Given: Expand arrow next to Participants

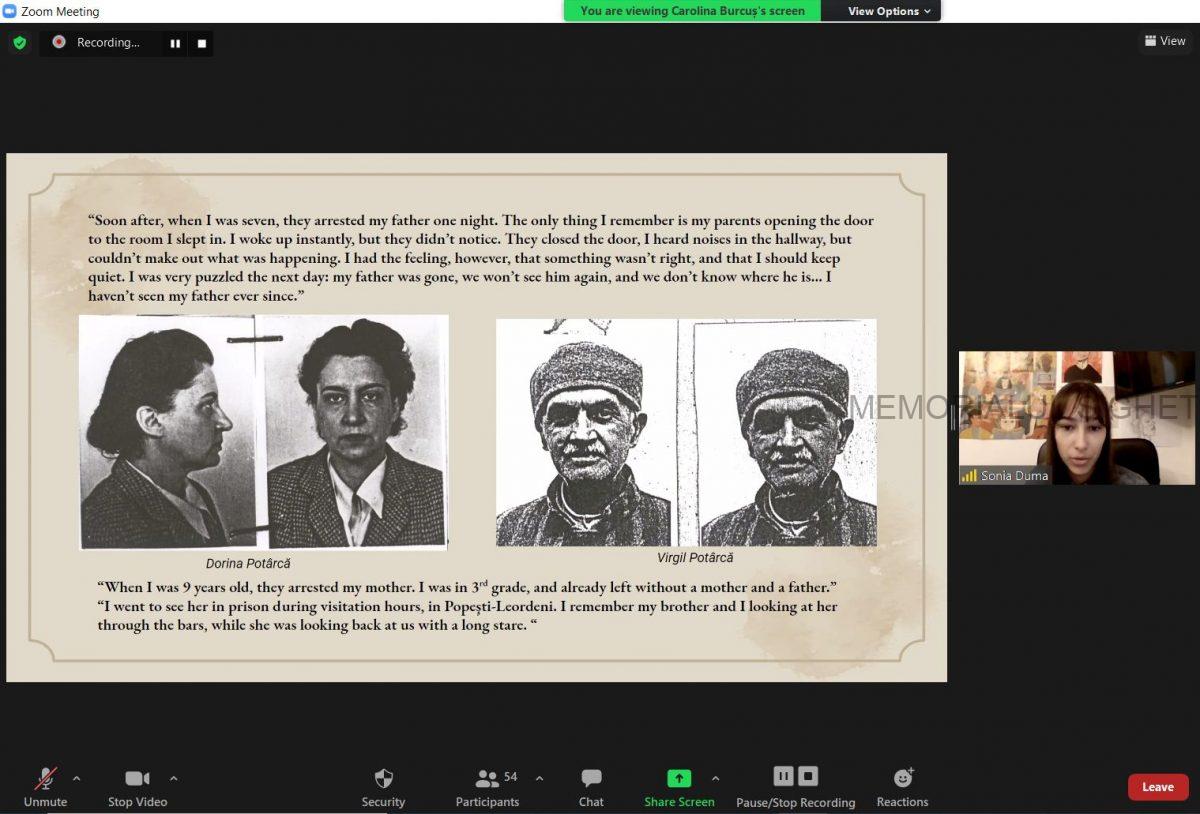Looking at the screenshot, I should pyautogui.click(x=539, y=778).
